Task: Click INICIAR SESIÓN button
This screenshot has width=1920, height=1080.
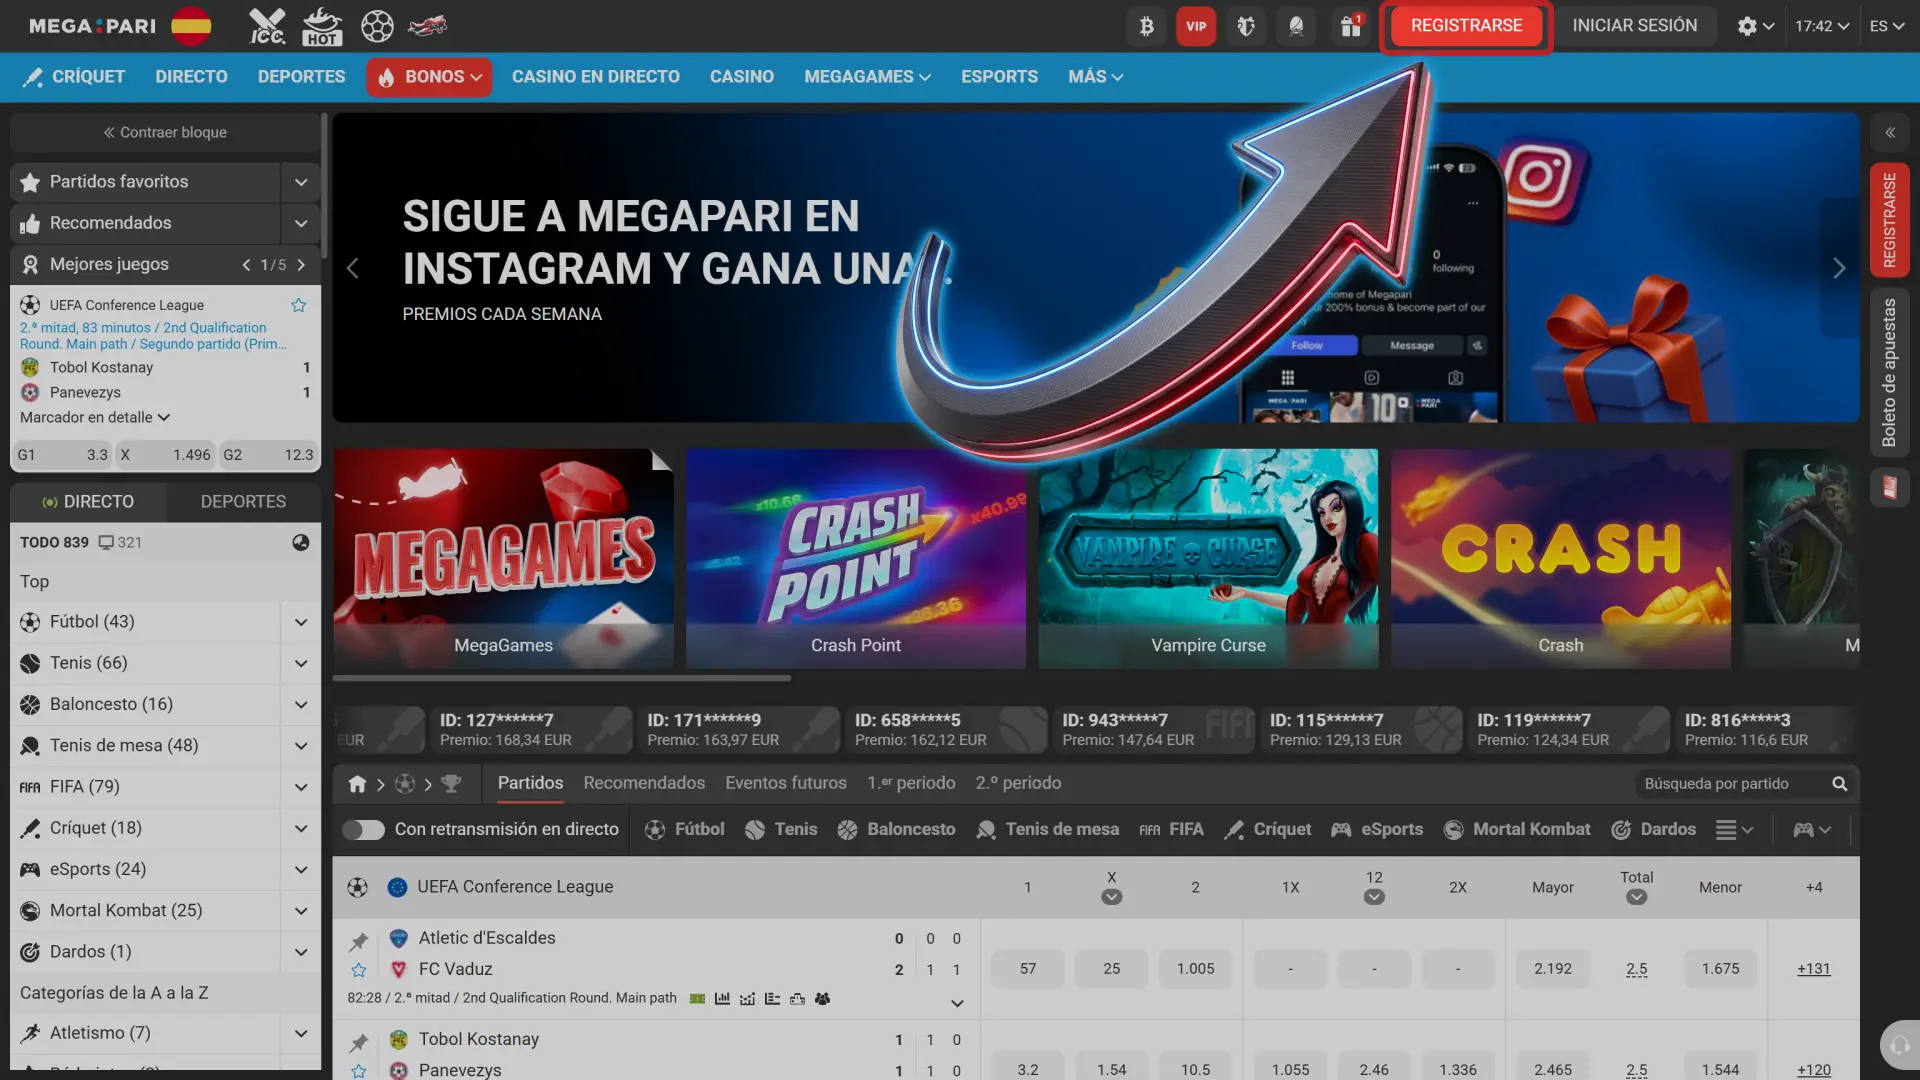Action: 1634,26
